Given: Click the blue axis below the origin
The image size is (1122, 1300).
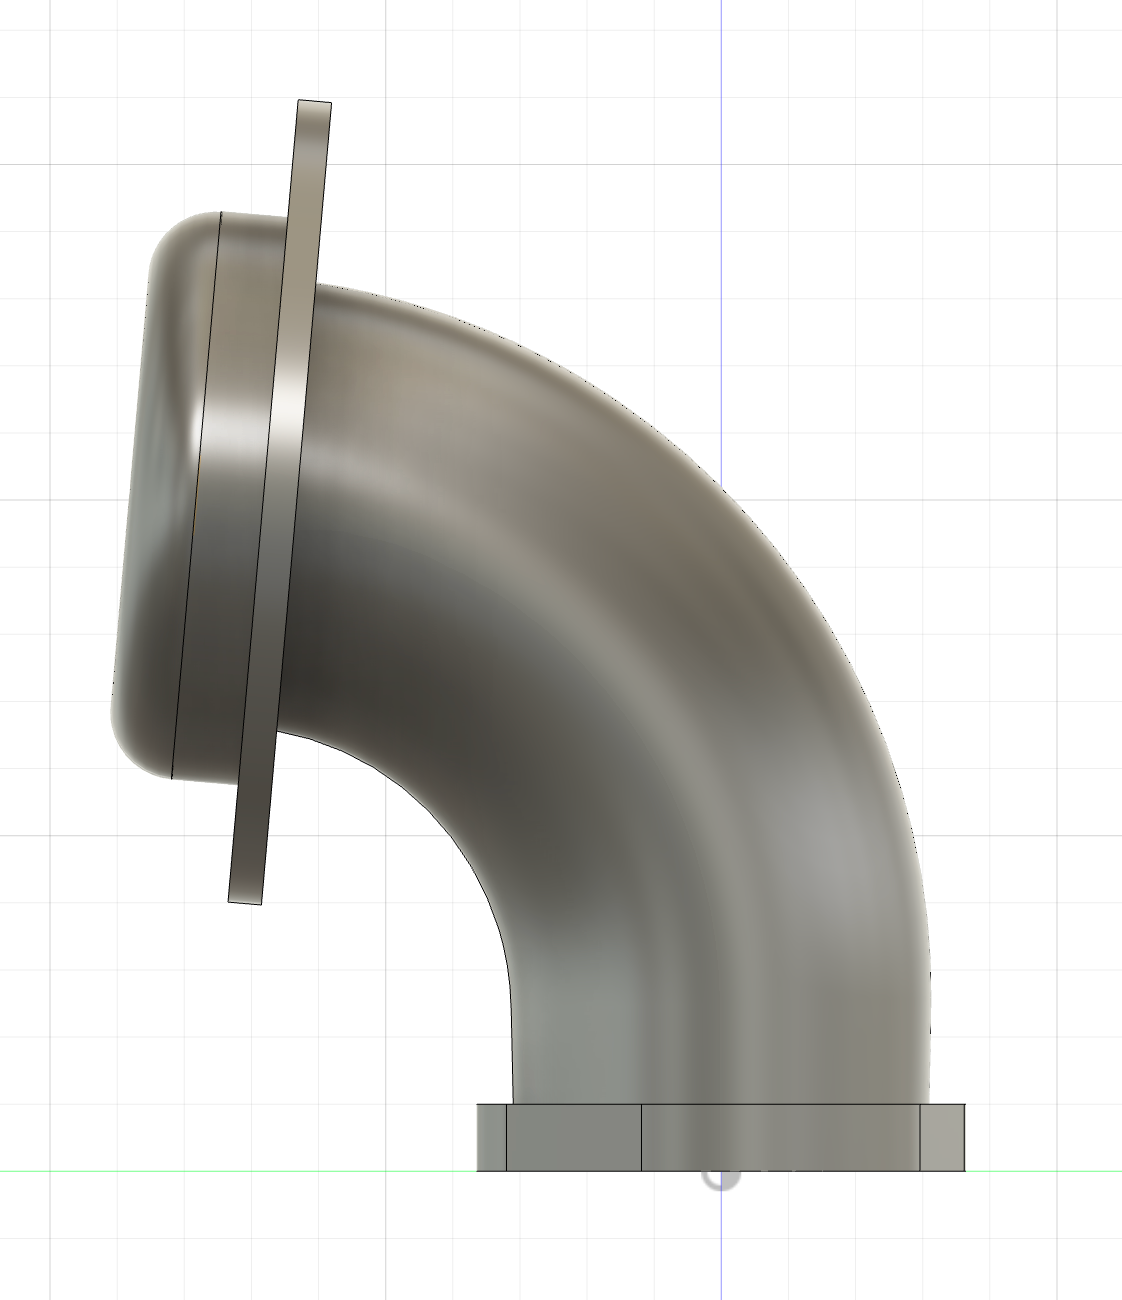Looking at the screenshot, I should pyautogui.click(x=722, y=1250).
